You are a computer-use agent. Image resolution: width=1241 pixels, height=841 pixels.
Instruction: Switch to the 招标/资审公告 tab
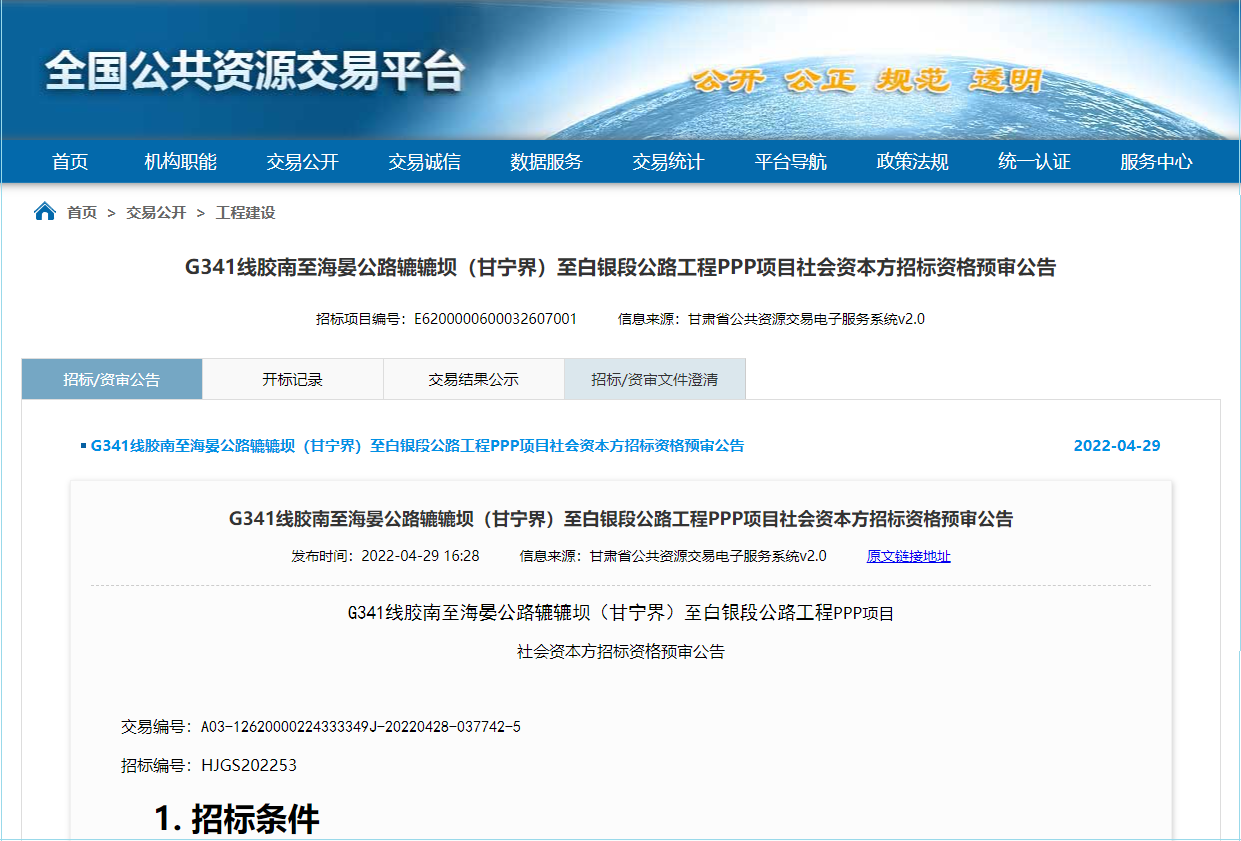click(112, 380)
